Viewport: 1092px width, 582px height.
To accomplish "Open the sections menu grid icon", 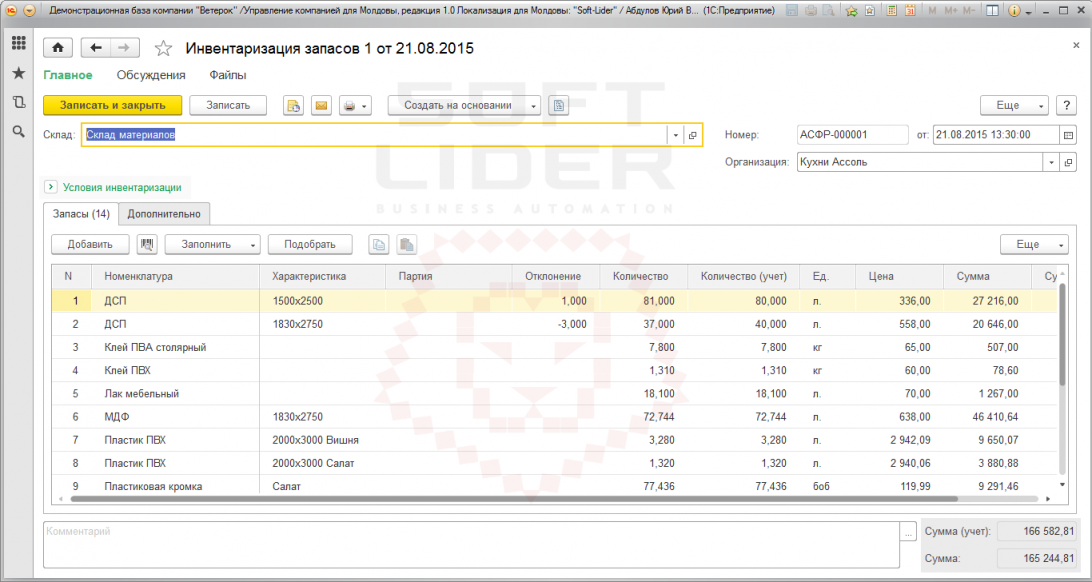I will tap(19, 43).
